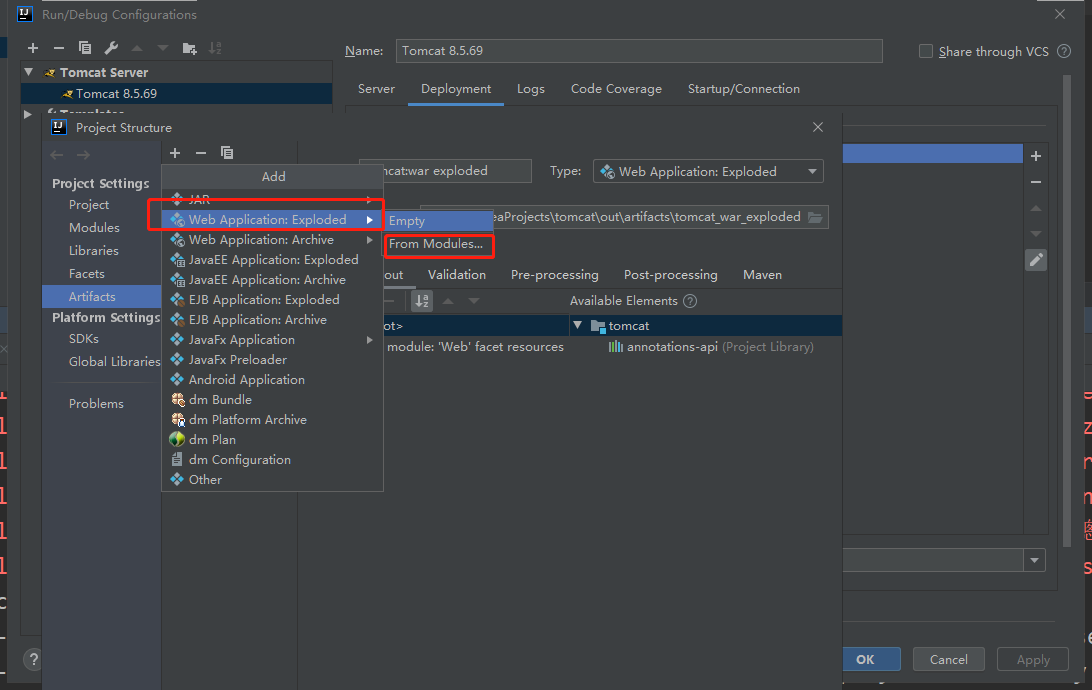Move configuration up arrow in Run/Debug toolbar
Screen dimensions: 1092x690
pos(137,48)
